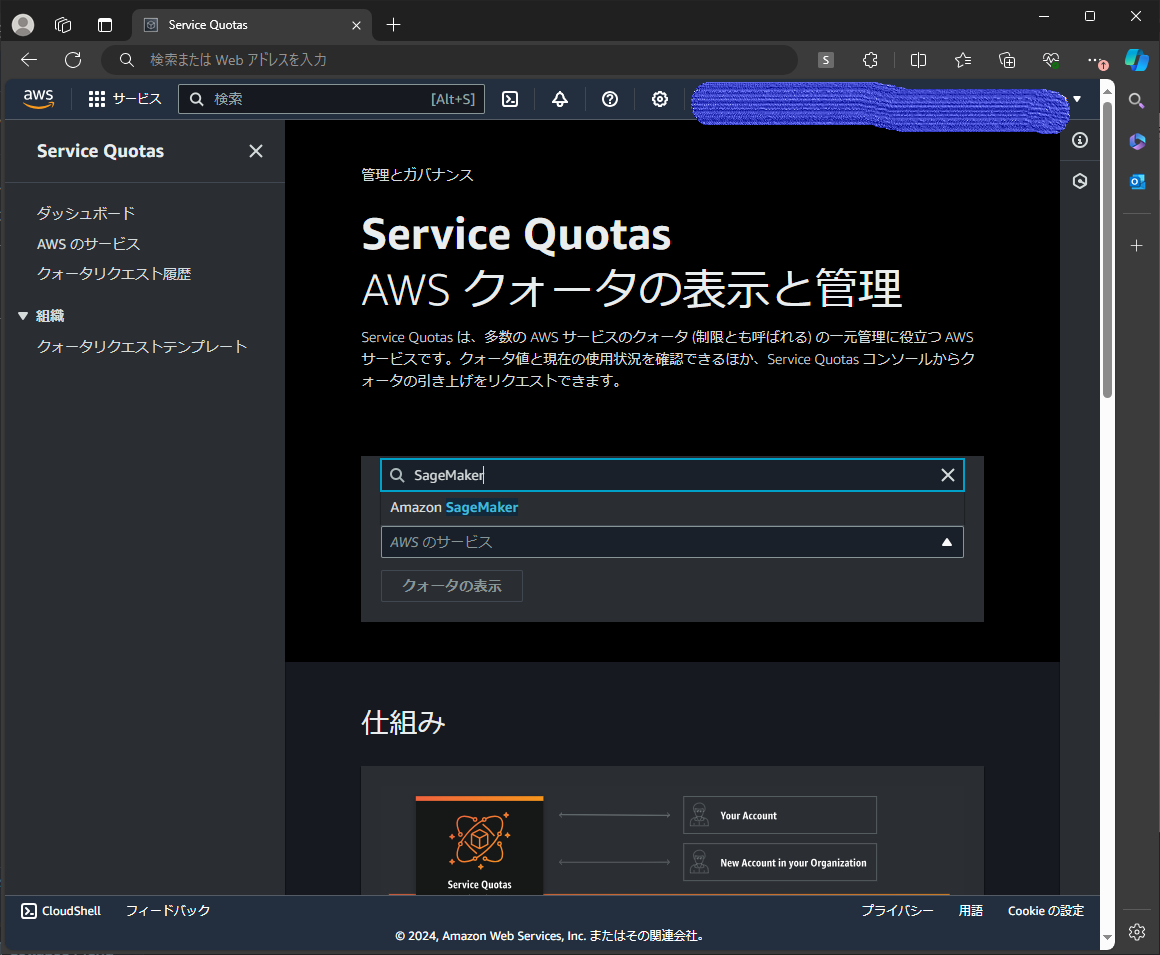Image resolution: width=1160 pixels, height=955 pixels.
Task: Open the S extension icon
Action: (x=826, y=60)
